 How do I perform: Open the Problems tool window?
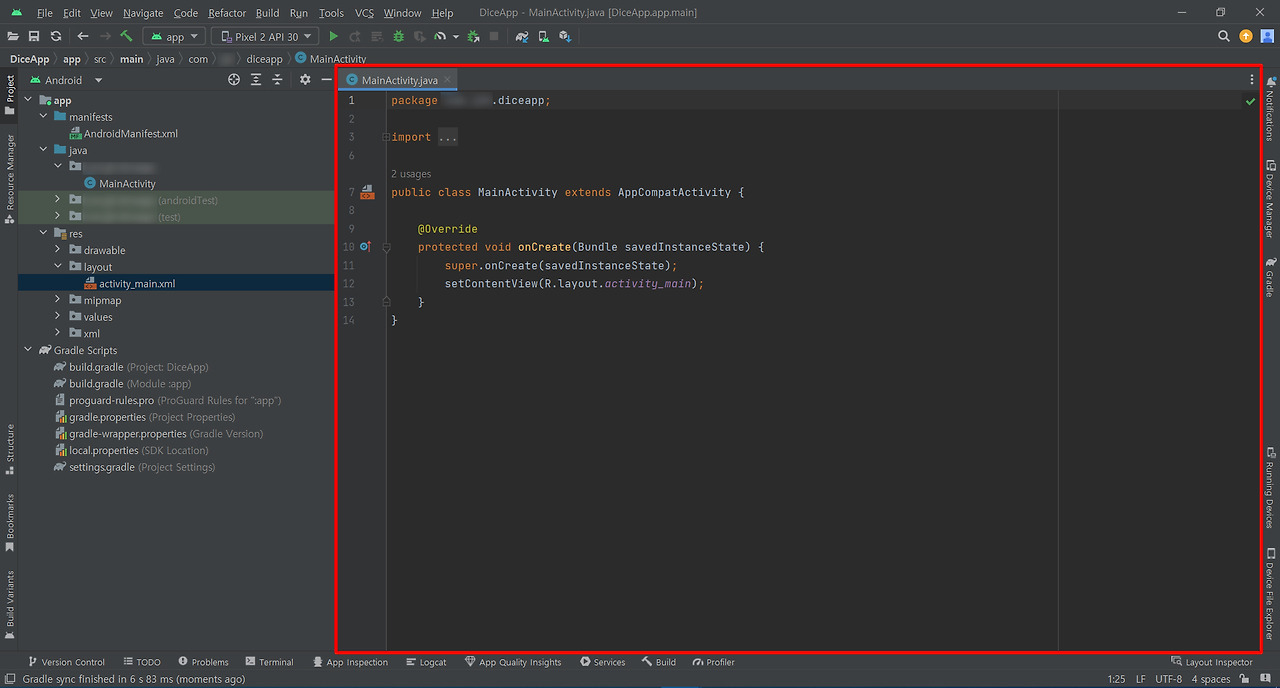pos(203,662)
